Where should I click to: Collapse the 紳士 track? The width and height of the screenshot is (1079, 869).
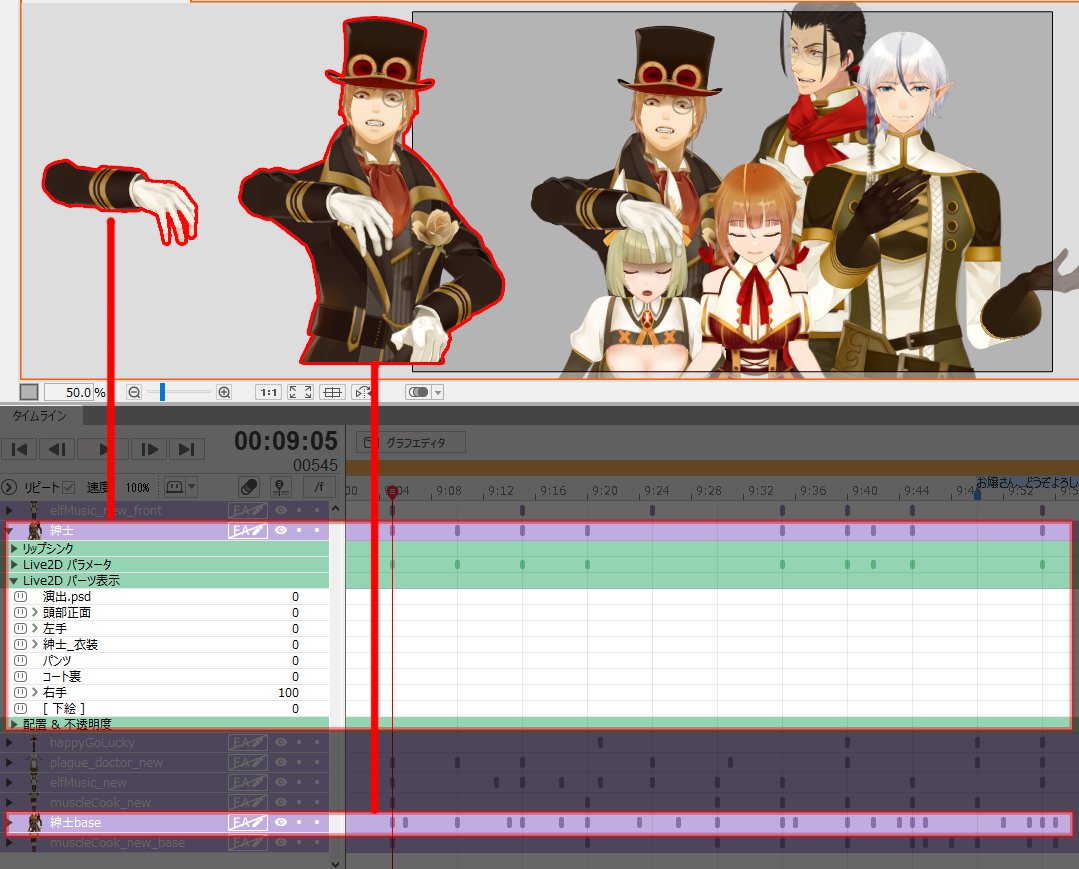point(10,530)
